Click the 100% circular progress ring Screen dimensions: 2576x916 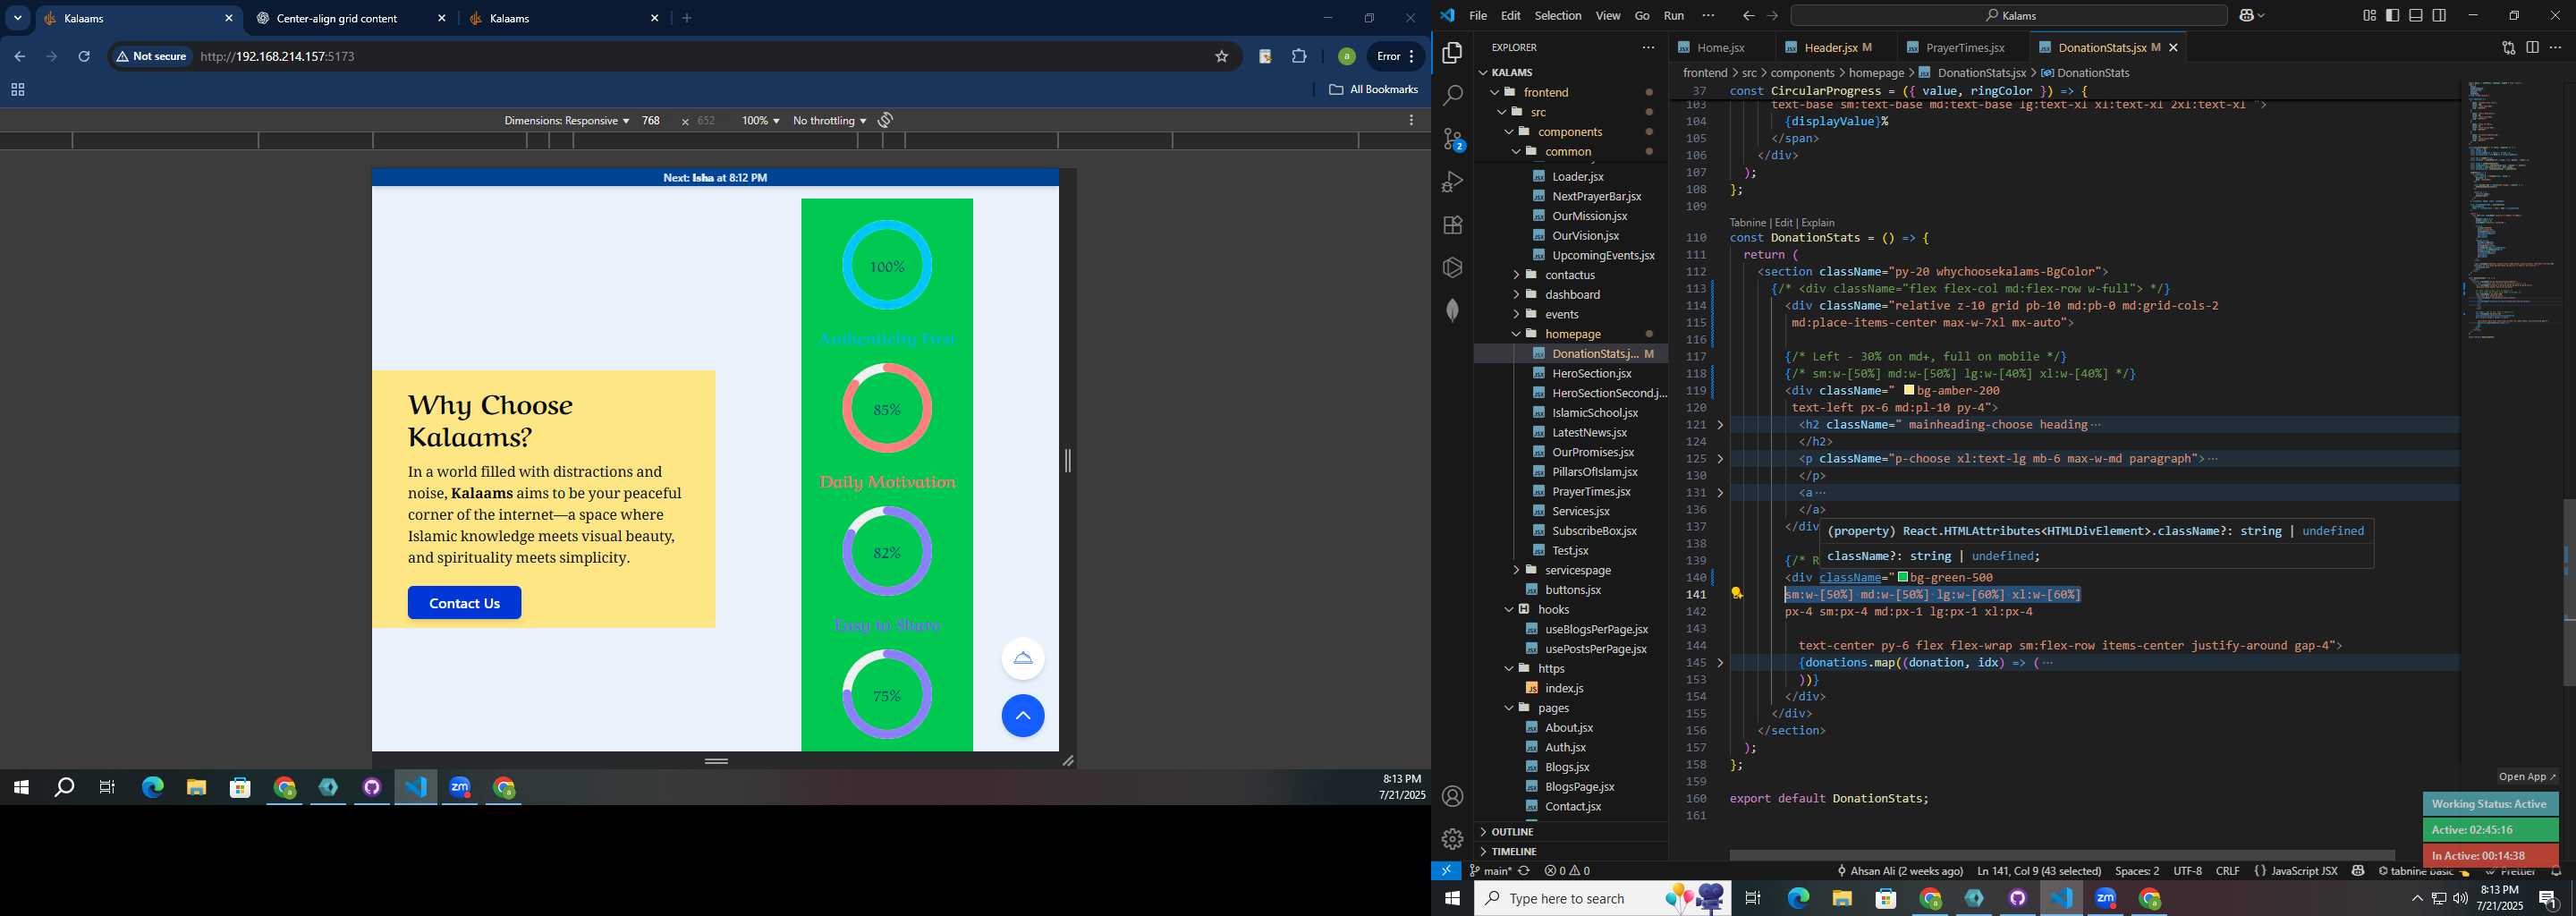[x=887, y=265]
